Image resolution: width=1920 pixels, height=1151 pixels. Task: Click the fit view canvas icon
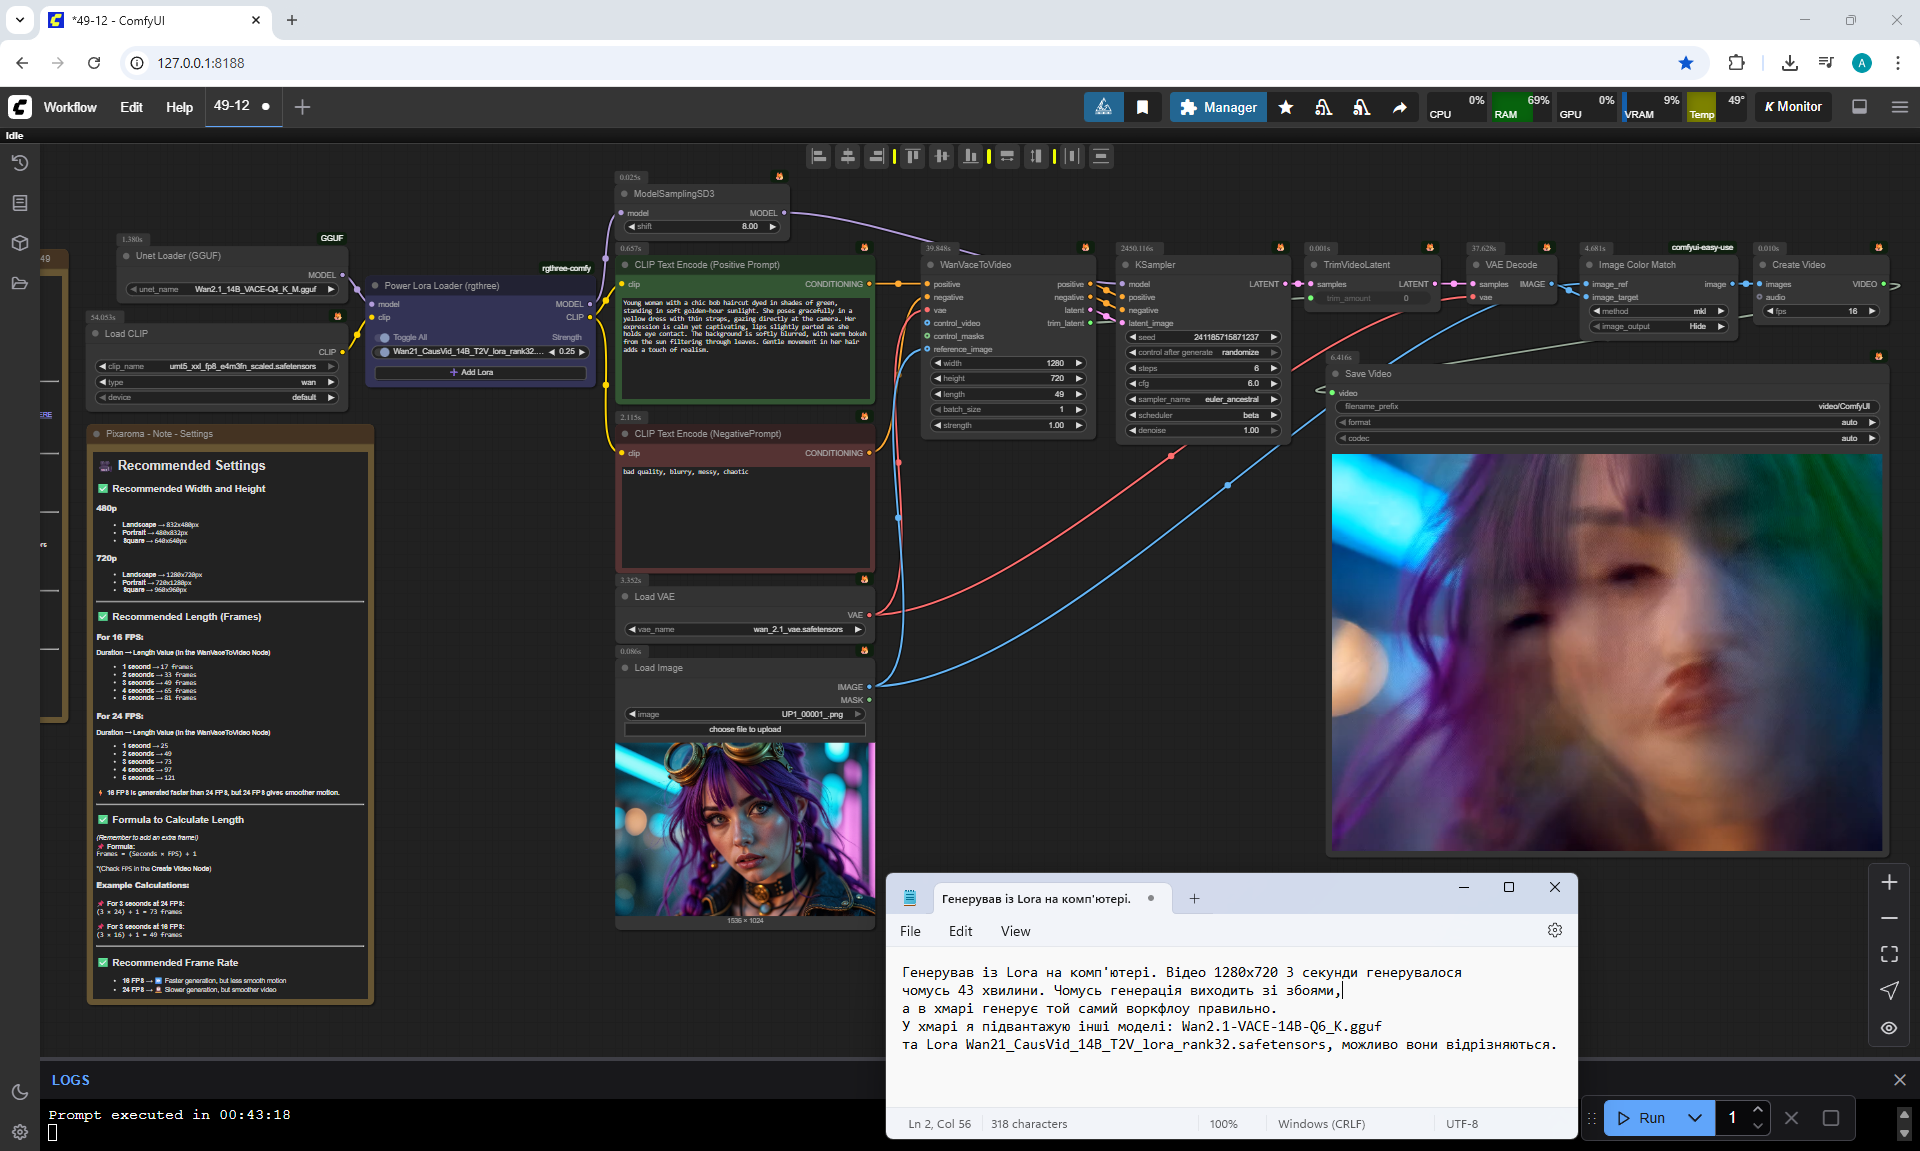pos(1889,954)
